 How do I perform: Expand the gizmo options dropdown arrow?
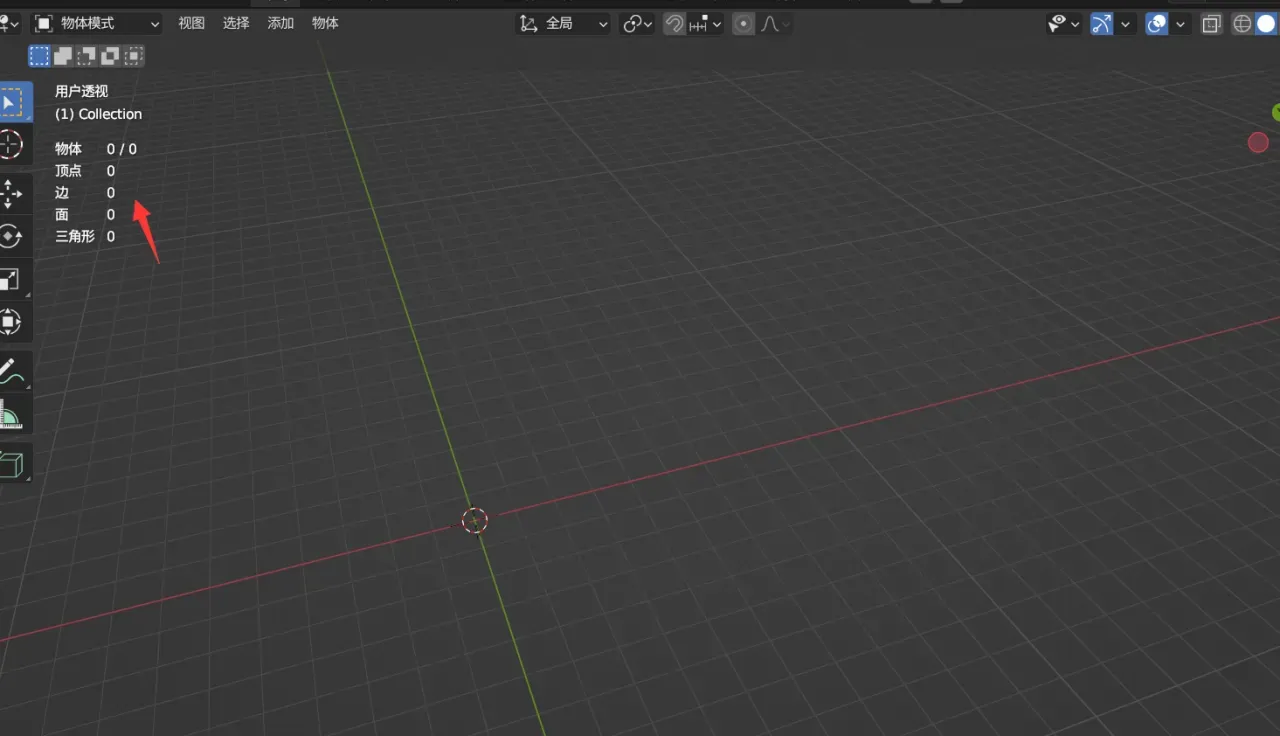tap(1126, 24)
